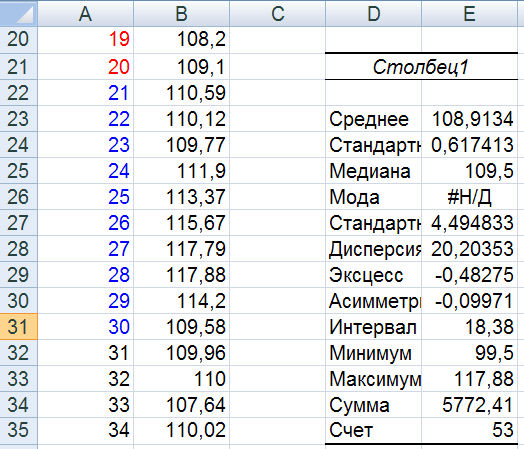Click the black number 33 cell
The image size is (524, 449).
[86, 405]
